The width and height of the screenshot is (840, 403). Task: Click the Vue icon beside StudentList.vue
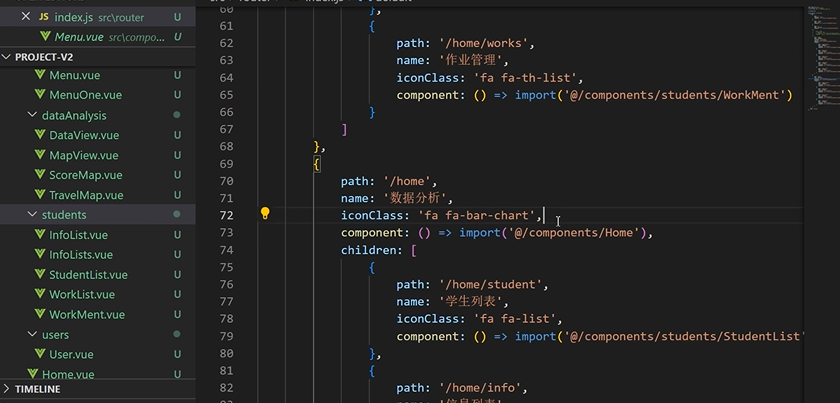click(x=40, y=274)
